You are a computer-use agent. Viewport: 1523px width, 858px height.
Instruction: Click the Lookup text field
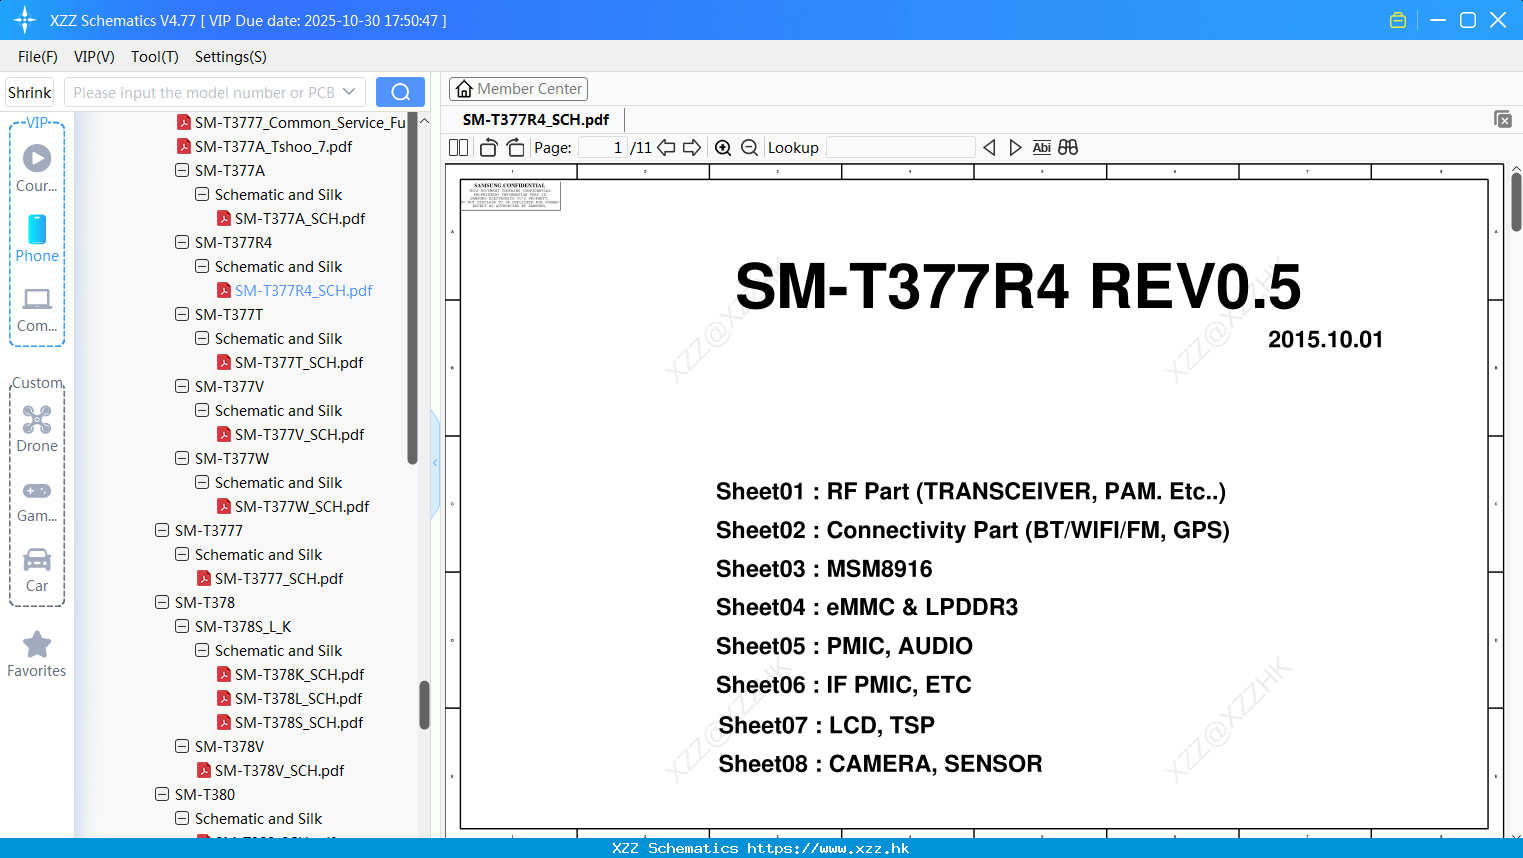901,147
